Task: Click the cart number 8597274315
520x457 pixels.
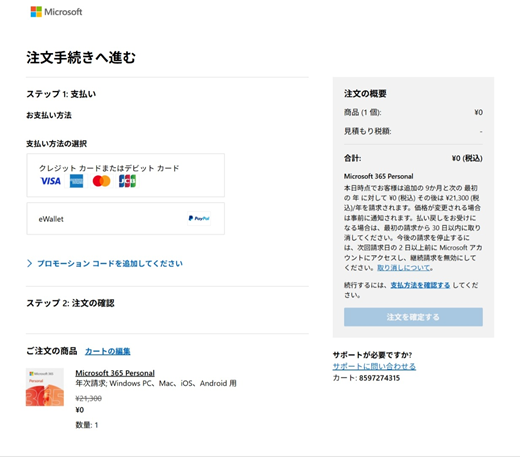Action: coord(379,378)
